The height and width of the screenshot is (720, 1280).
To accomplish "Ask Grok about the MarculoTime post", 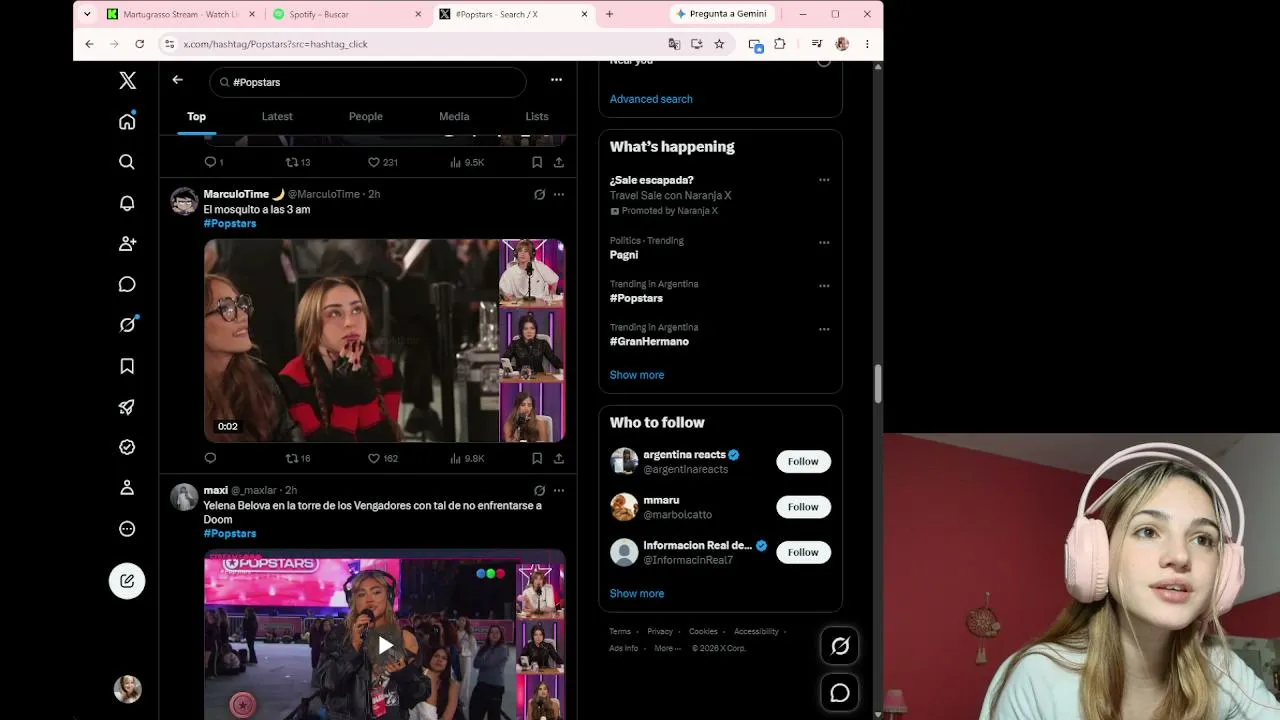I will tap(539, 194).
